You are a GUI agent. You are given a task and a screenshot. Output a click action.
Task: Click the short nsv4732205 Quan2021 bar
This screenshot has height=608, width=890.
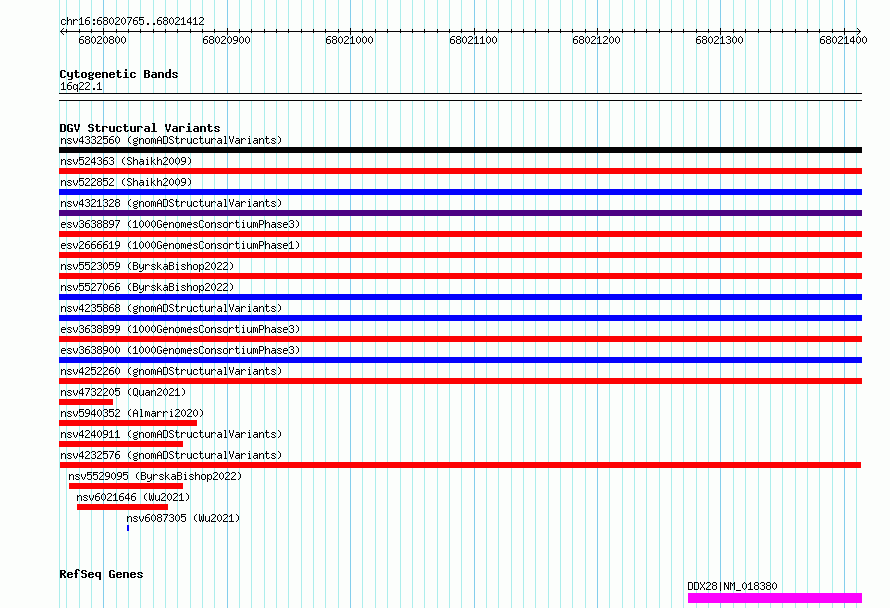[86, 402]
